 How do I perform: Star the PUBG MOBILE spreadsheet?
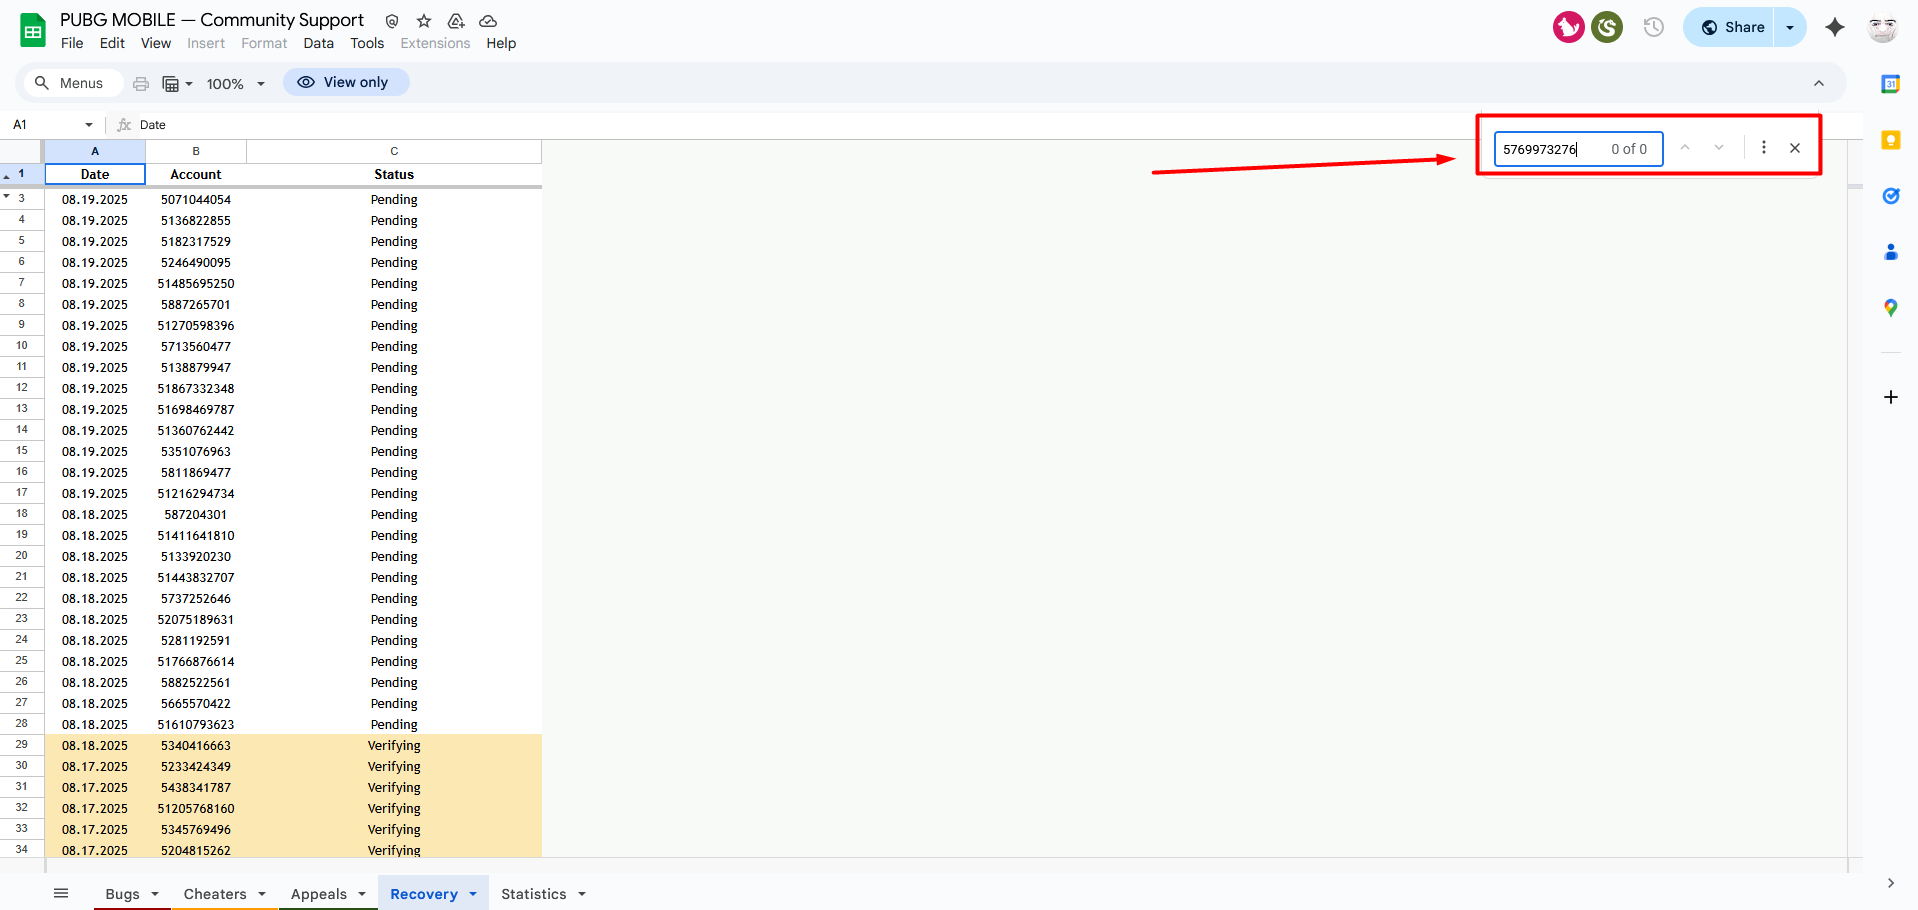[x=424, y=21]
